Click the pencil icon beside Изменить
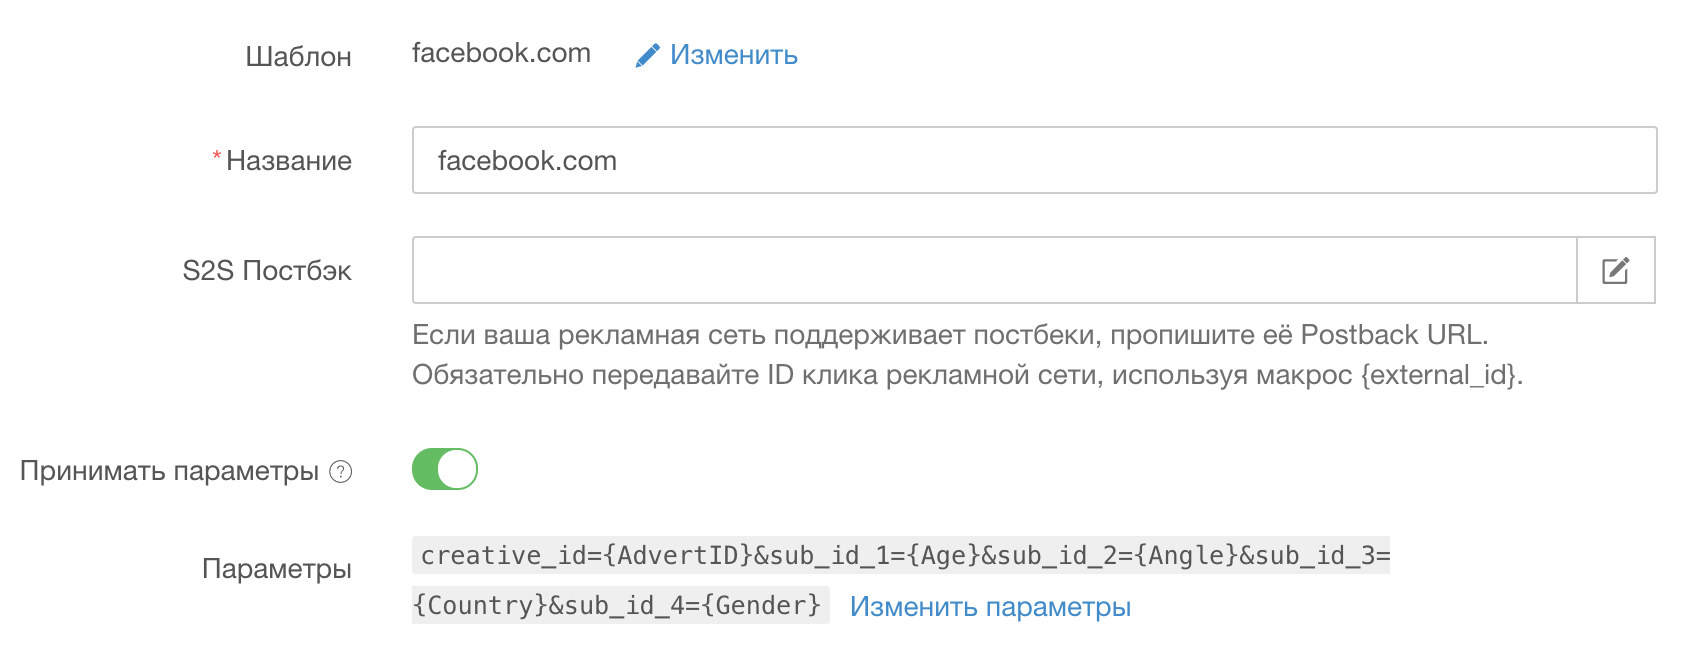The width and height of the screenshot is (1682, 670). (647, 55)
